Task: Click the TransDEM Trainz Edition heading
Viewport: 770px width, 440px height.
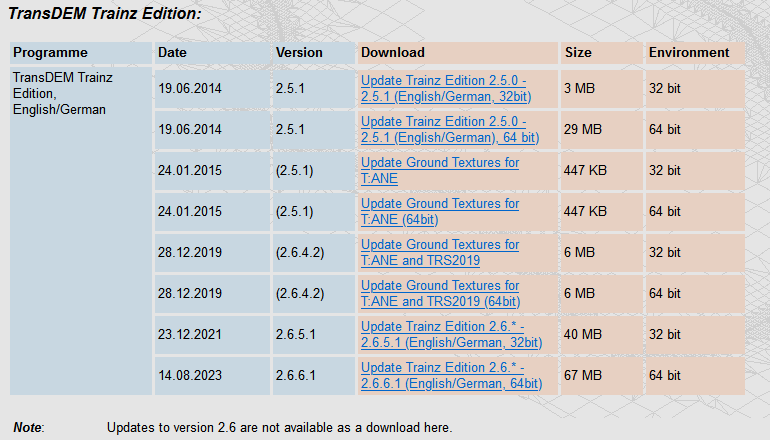Action: coord(105,14)
